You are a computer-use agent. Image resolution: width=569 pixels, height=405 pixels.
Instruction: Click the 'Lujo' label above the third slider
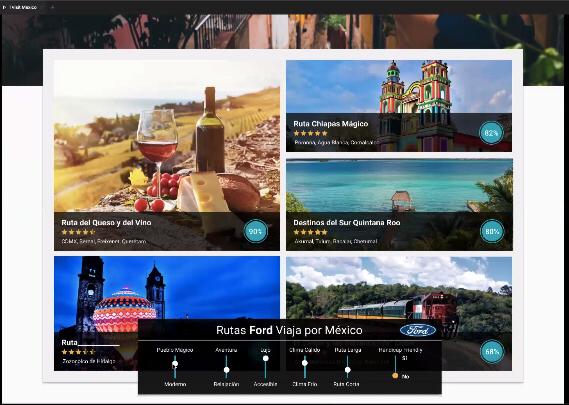click(265, 350)
